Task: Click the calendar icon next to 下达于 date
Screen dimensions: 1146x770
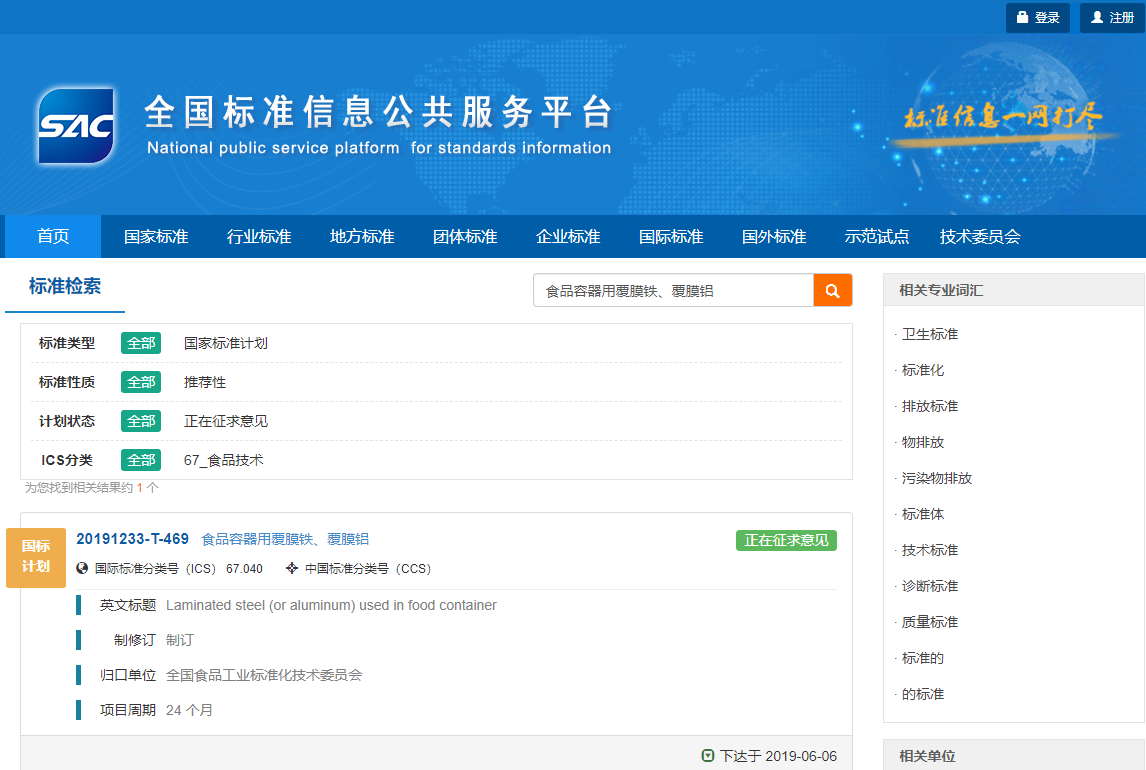Action: [x=708, y=755]
